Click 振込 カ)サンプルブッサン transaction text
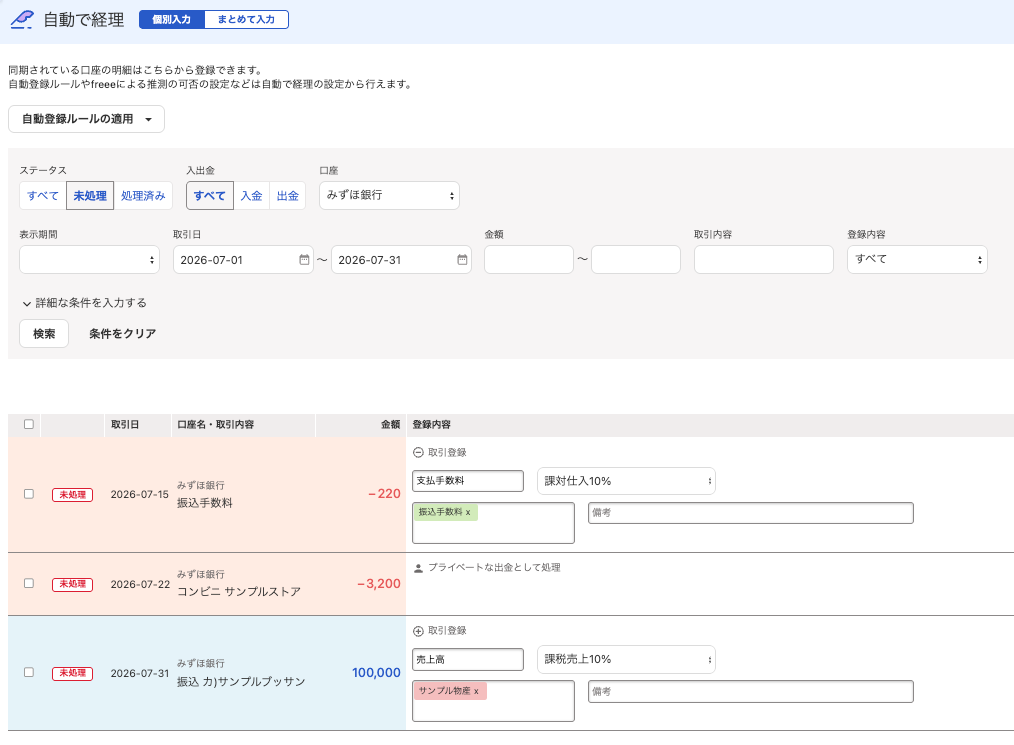1014x745 pixels. (241, 682)
